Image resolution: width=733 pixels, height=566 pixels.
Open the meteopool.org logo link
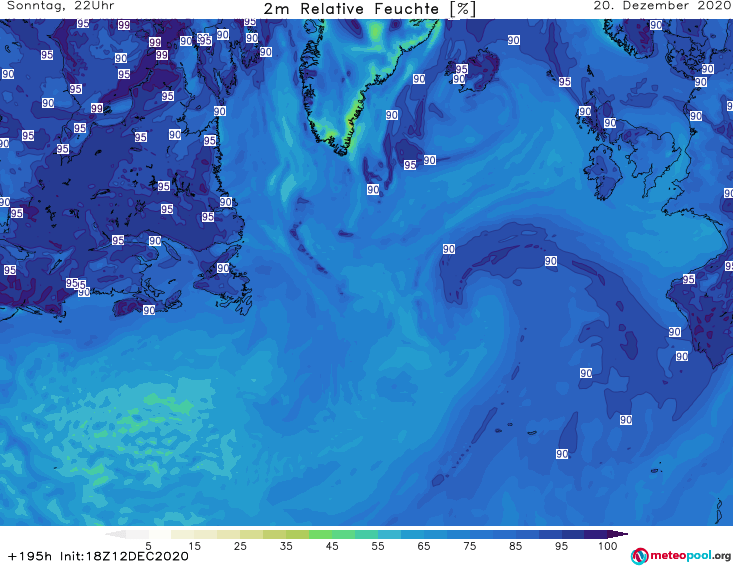[x=681, y=556]
